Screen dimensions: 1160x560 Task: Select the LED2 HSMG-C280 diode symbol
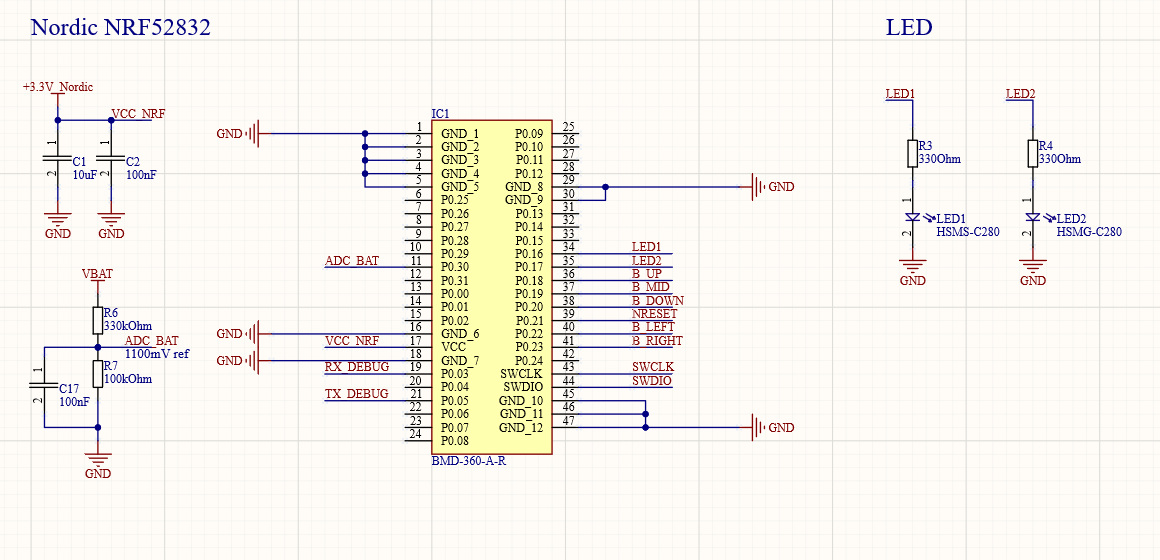[1033, 217]
